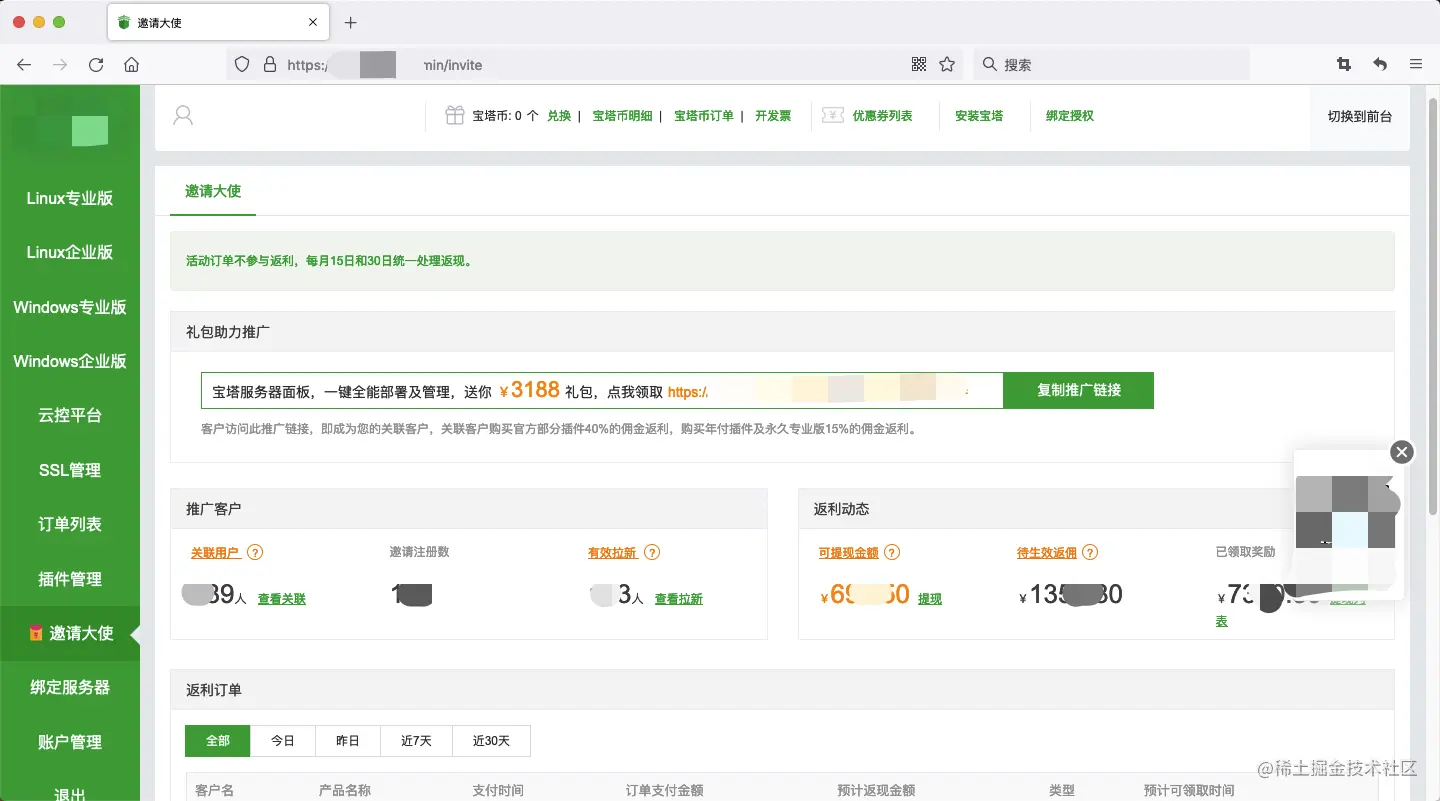Click the screenshot crop icon in browser toolbar
Viewport: 1440px width, 801px height.
click(x=1343, y=64)
